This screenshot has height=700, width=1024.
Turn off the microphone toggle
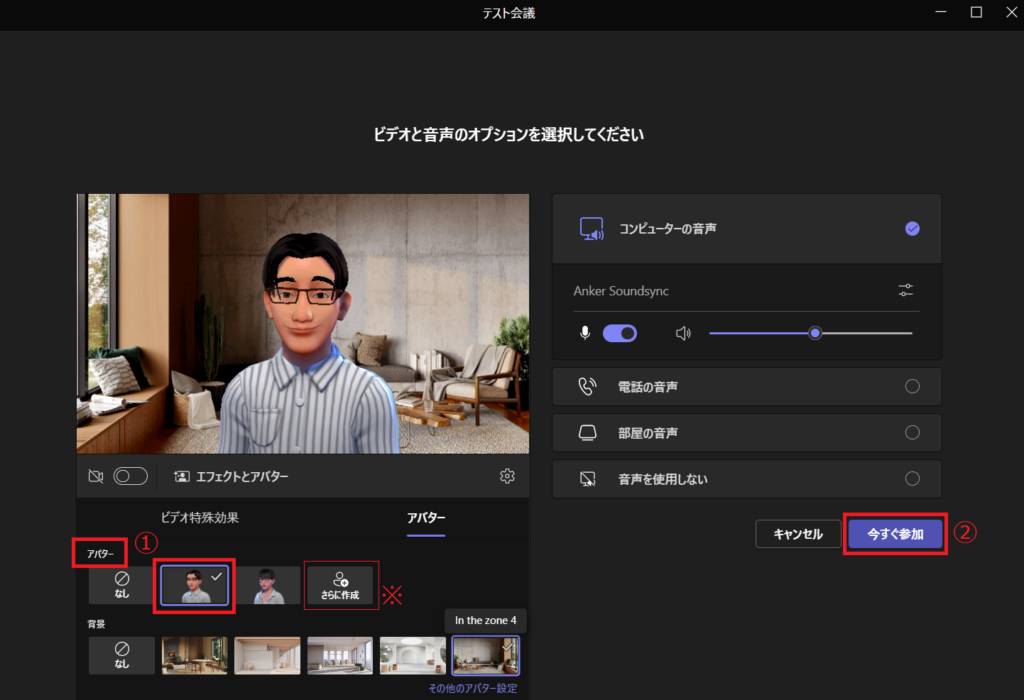click(x=620, y=333)
